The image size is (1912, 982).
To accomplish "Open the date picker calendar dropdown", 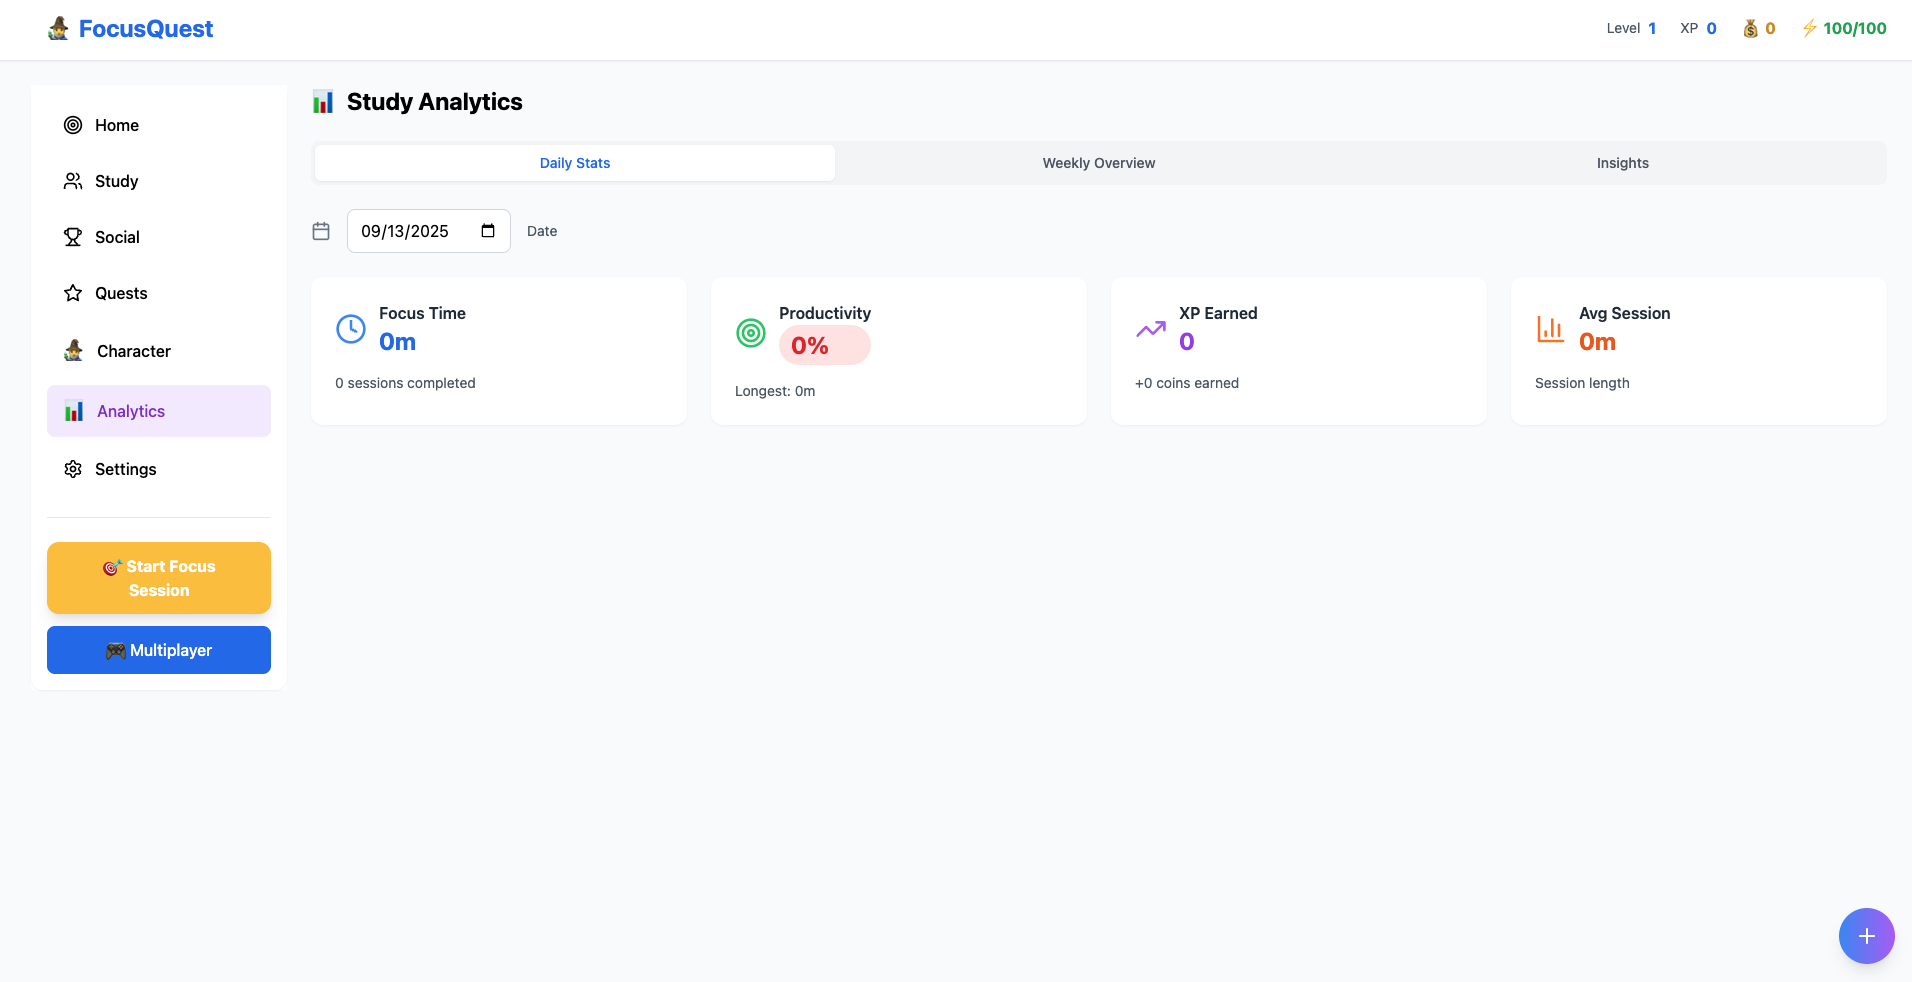I will pos(488,231).
